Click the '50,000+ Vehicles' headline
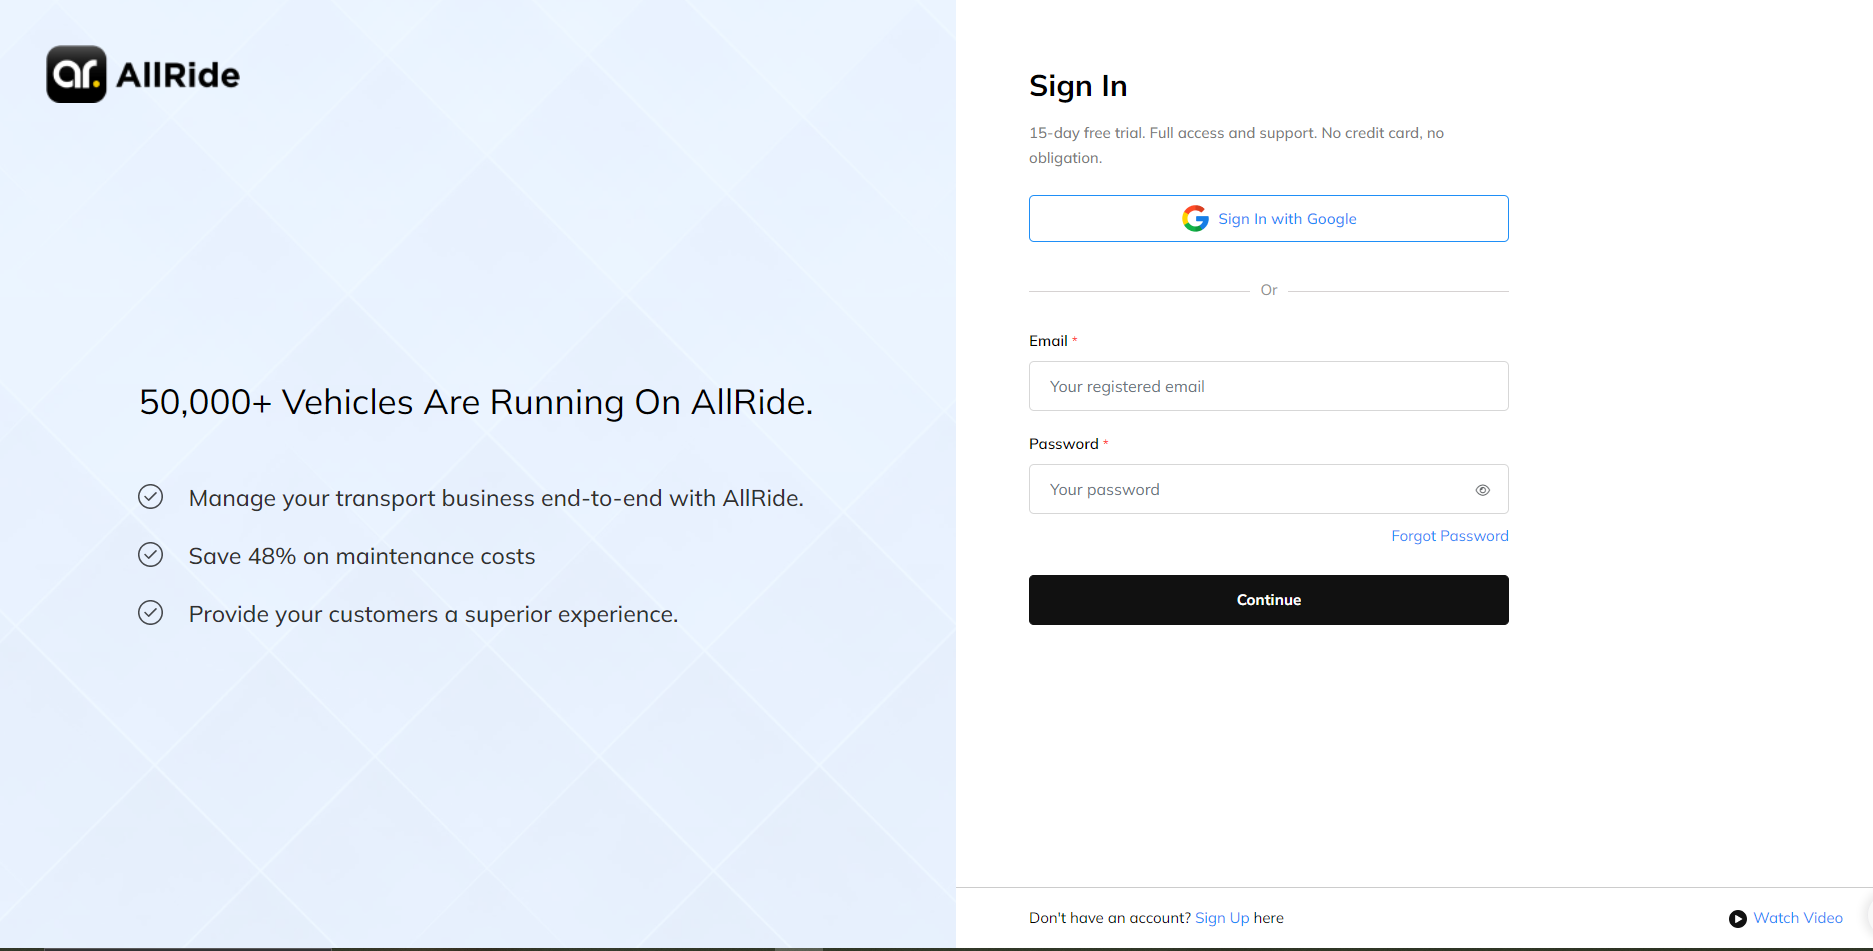1873x951 pixels. (x=476, y=402)
